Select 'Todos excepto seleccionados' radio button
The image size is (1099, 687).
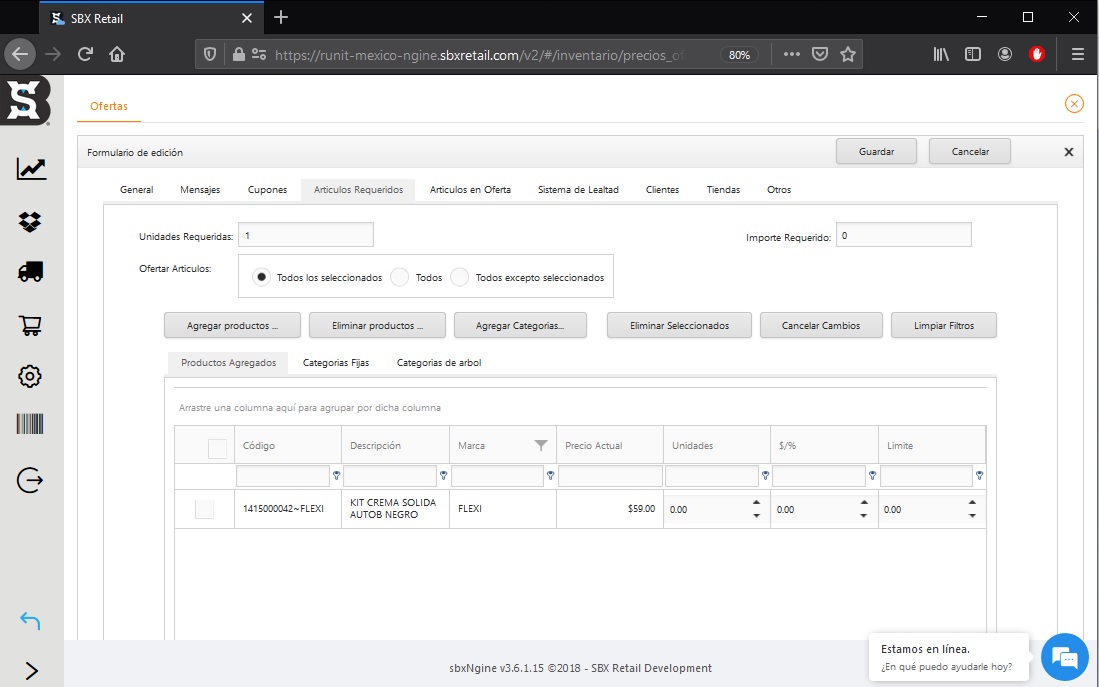460,277
